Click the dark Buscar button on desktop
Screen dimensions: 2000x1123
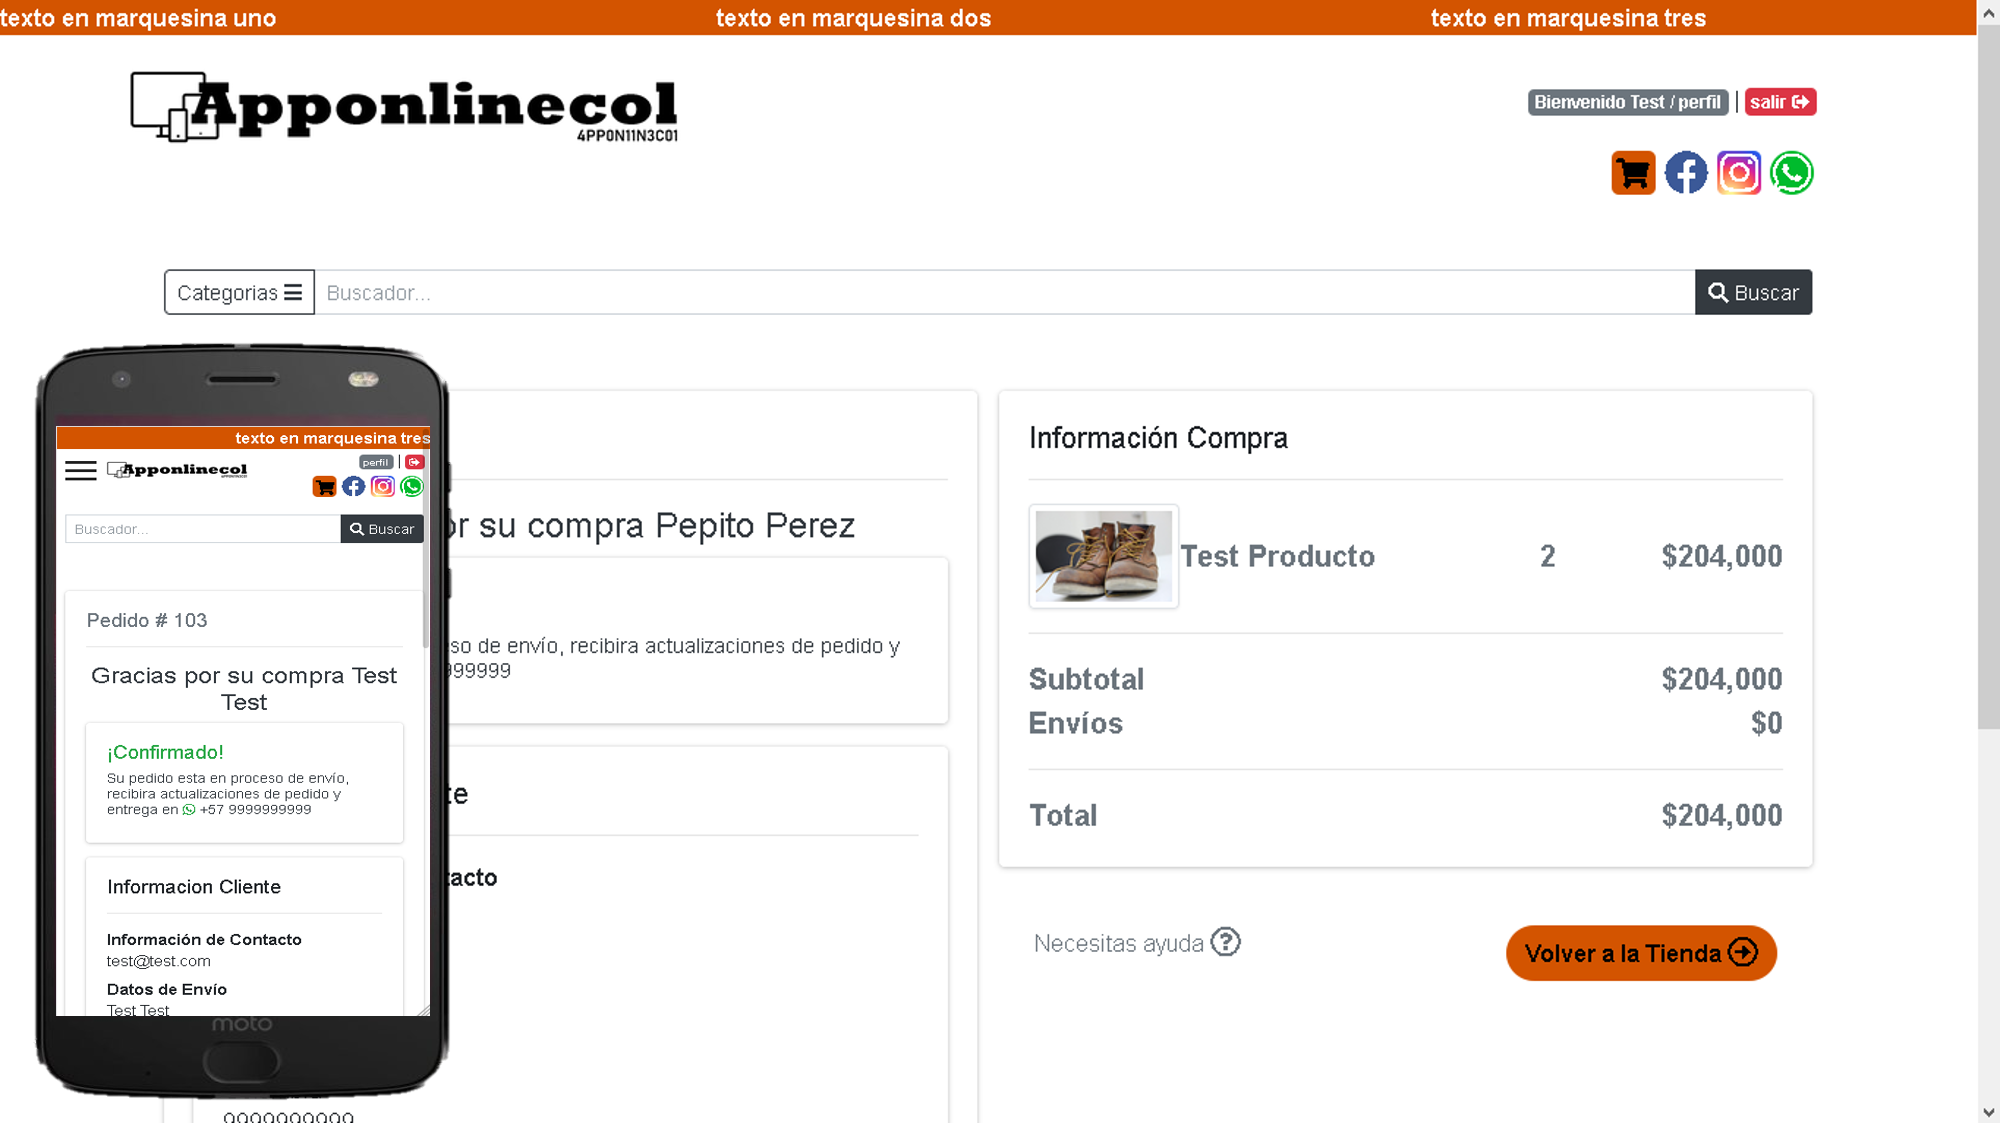click(x=1753, y=292)
